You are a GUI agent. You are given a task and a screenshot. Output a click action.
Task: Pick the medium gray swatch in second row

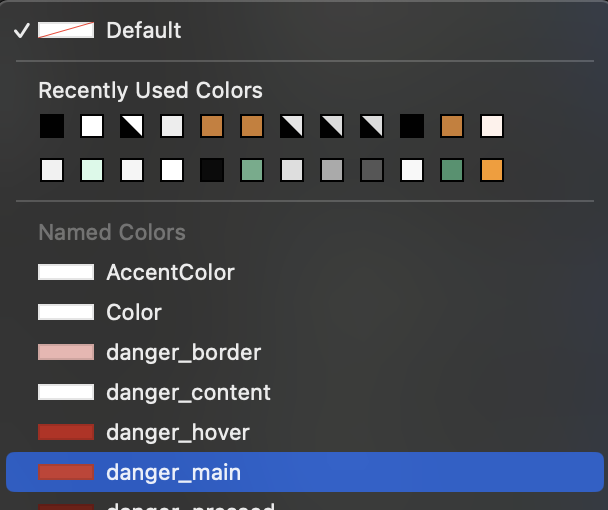[x=332, y=170]
